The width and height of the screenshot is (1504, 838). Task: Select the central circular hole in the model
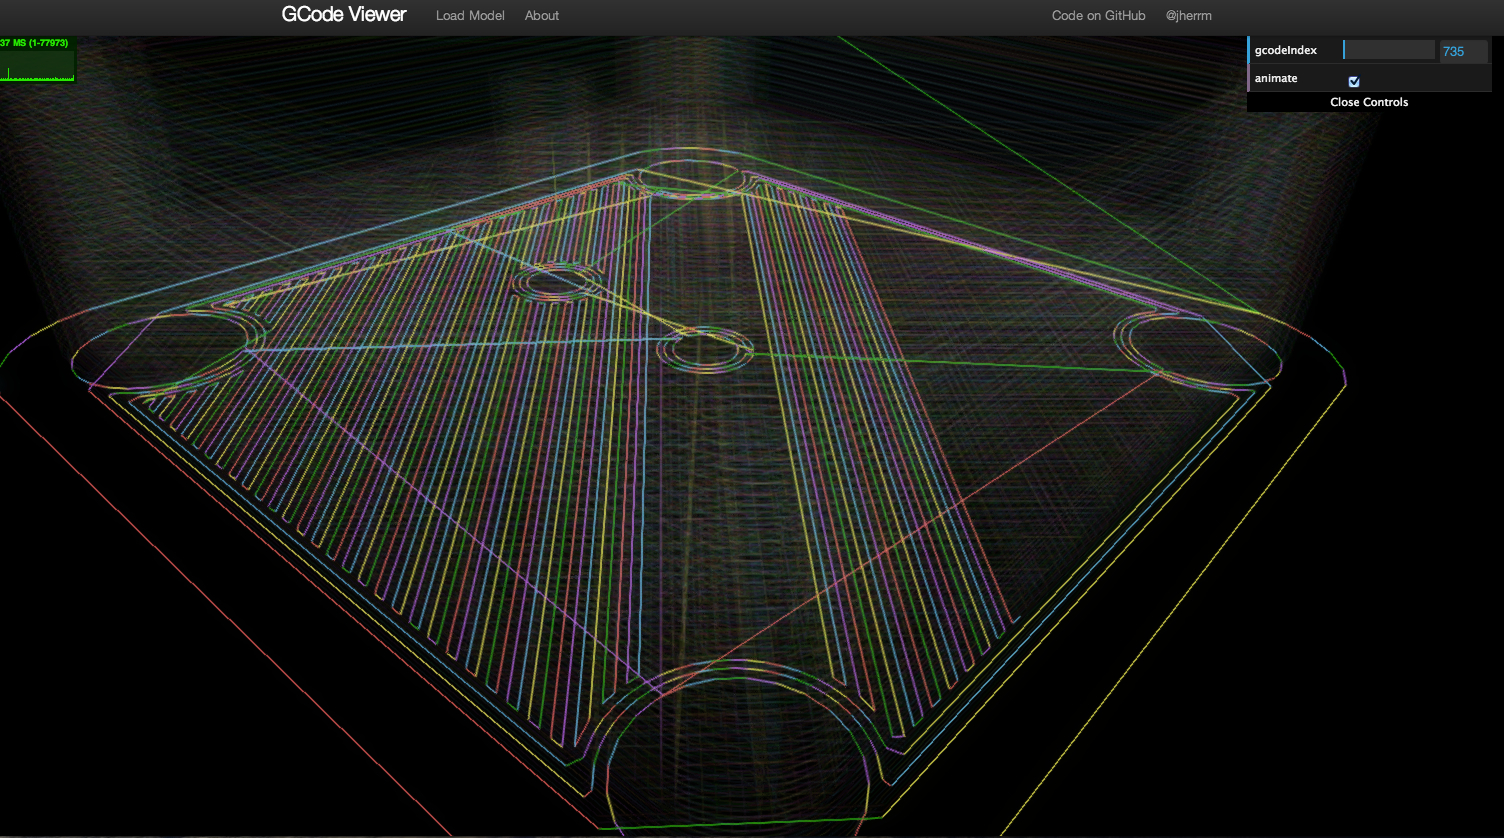click(x=705, y=350)
